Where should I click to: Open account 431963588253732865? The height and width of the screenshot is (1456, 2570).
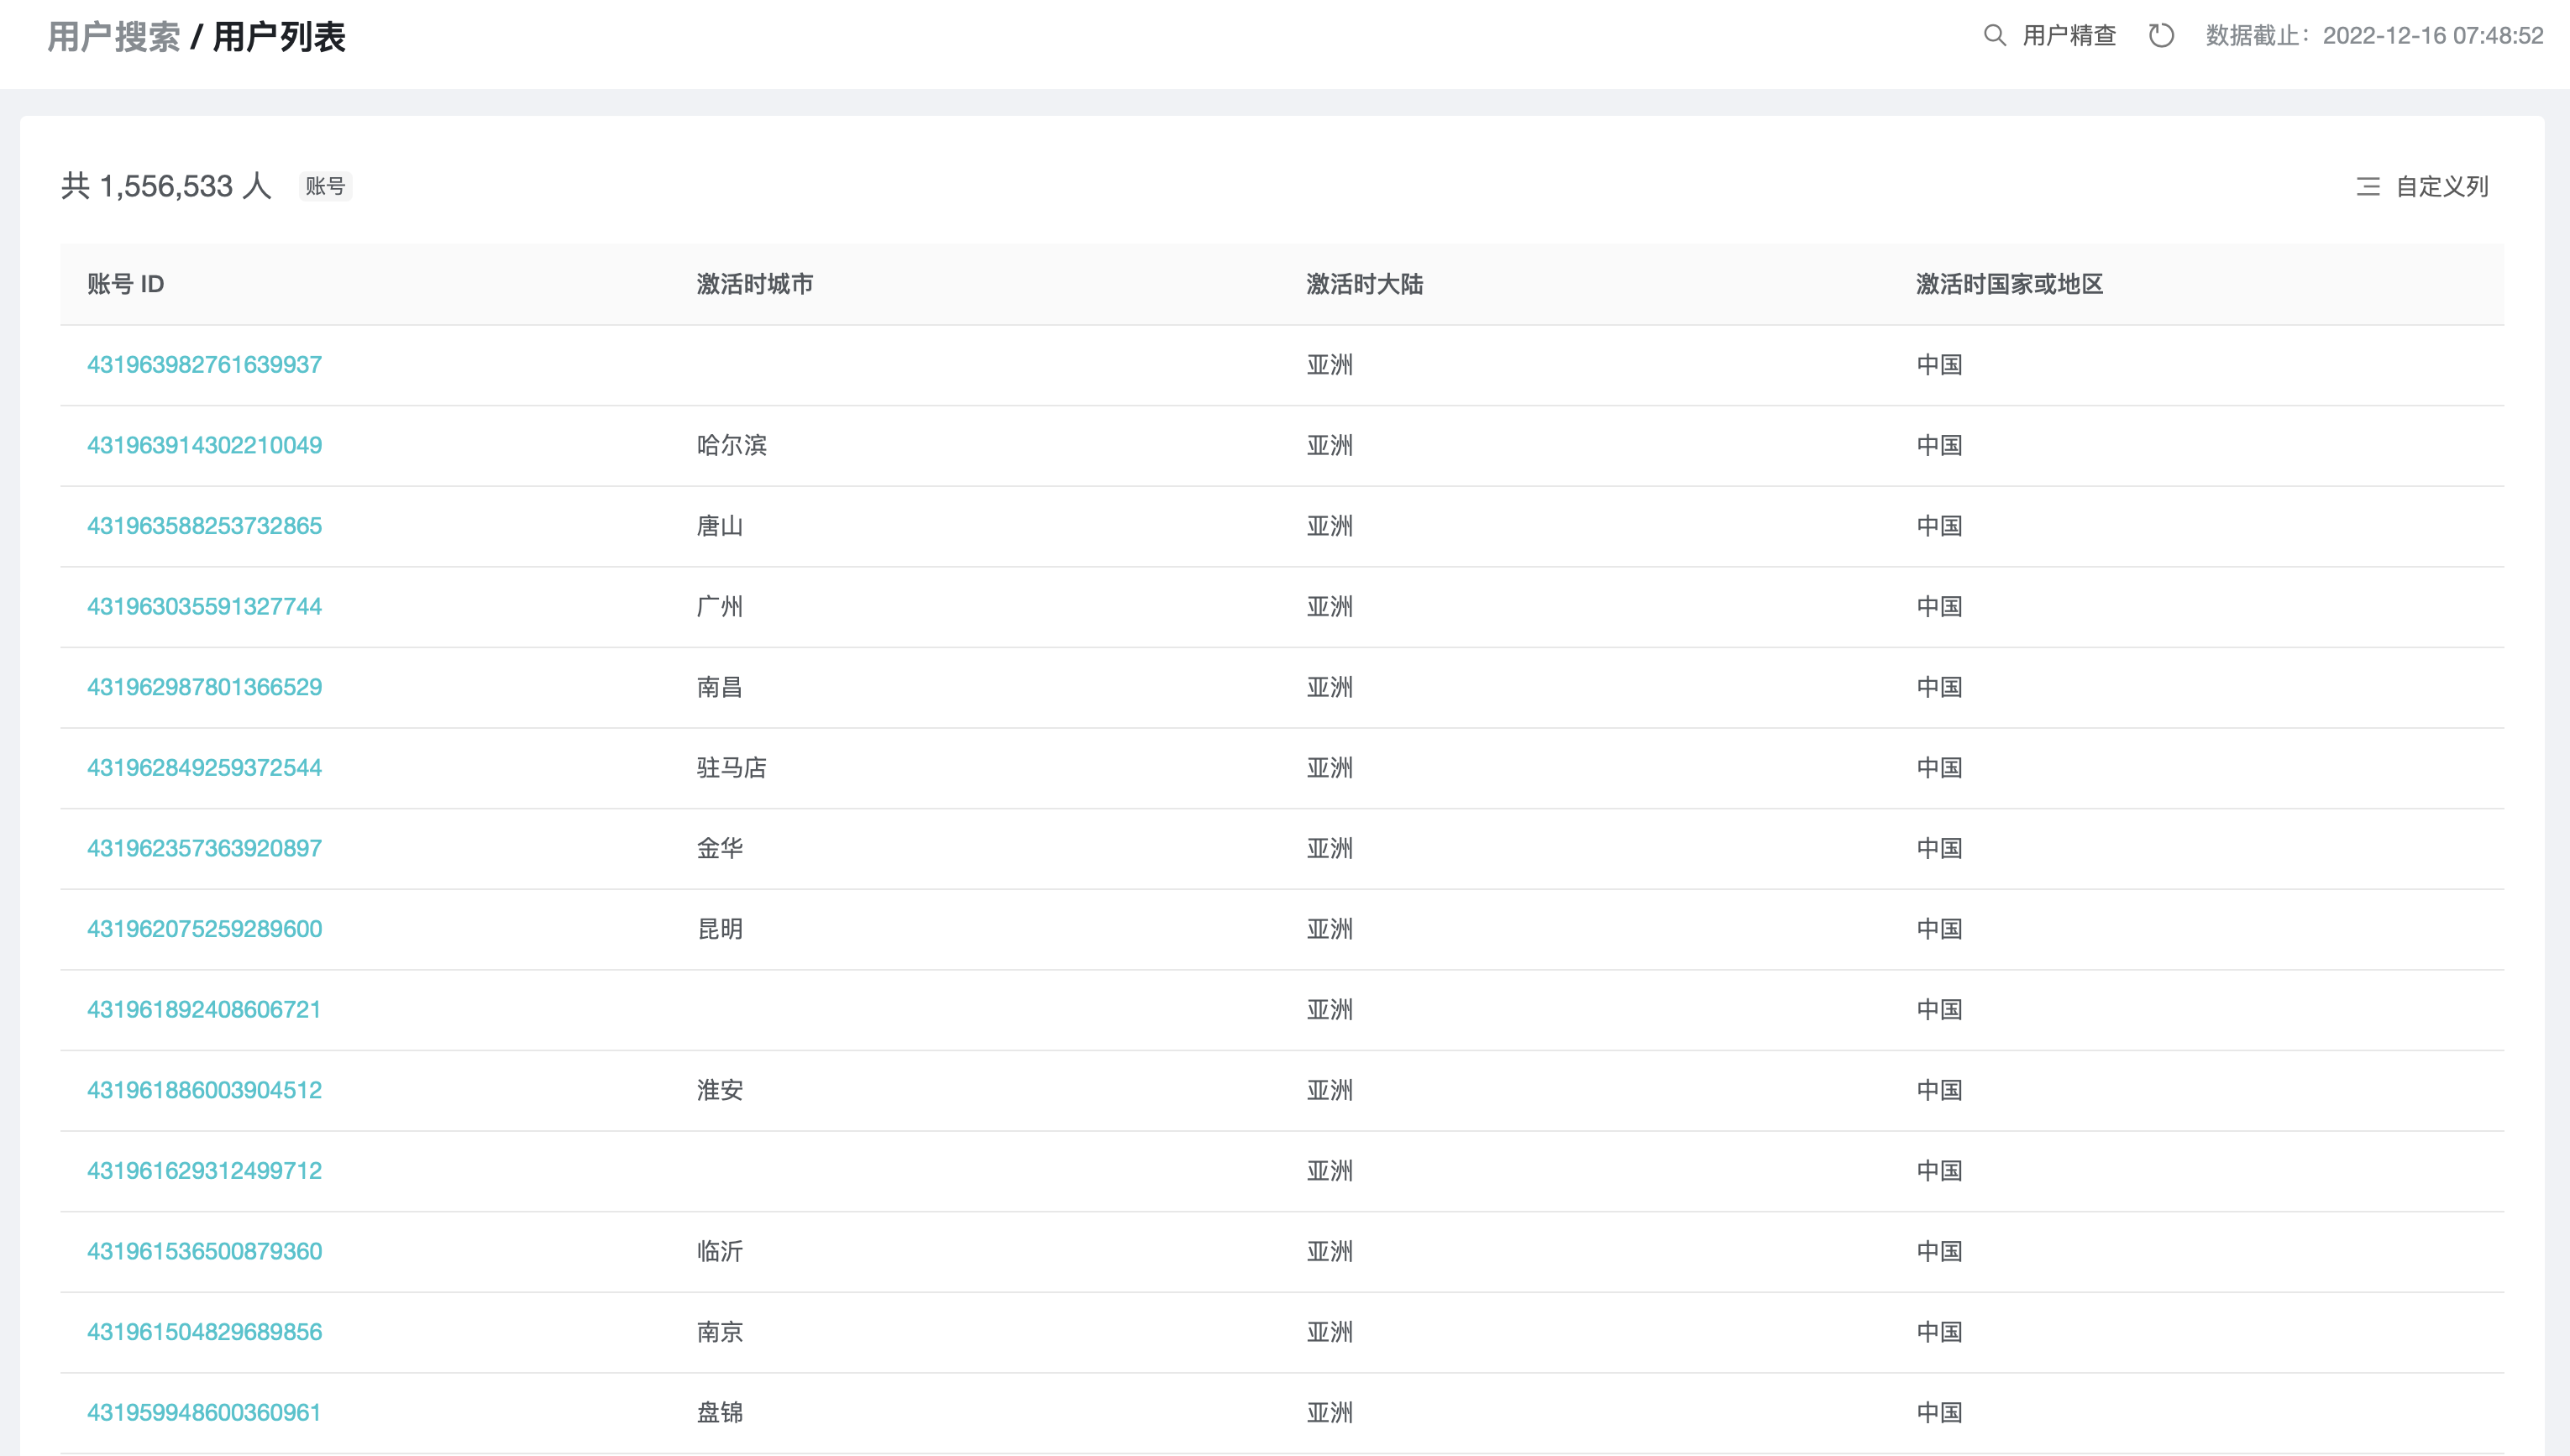click(204, 526)
